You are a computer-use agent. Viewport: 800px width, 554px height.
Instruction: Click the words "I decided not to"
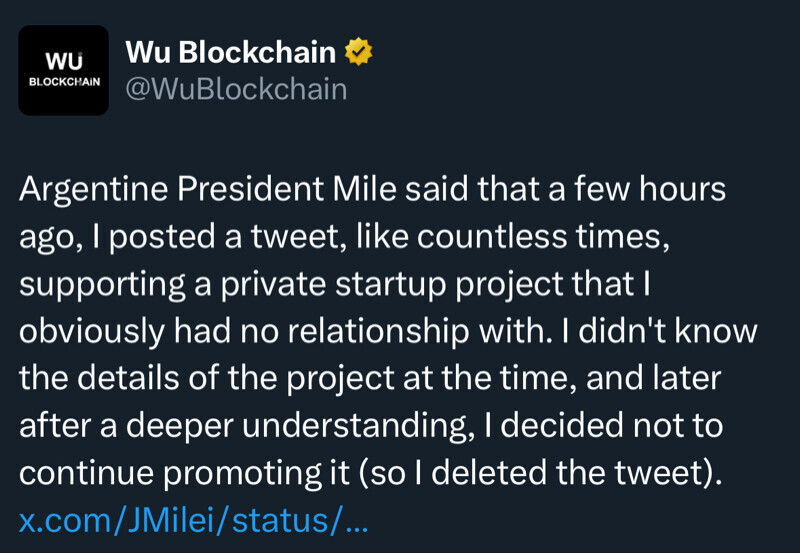point(600,426)
